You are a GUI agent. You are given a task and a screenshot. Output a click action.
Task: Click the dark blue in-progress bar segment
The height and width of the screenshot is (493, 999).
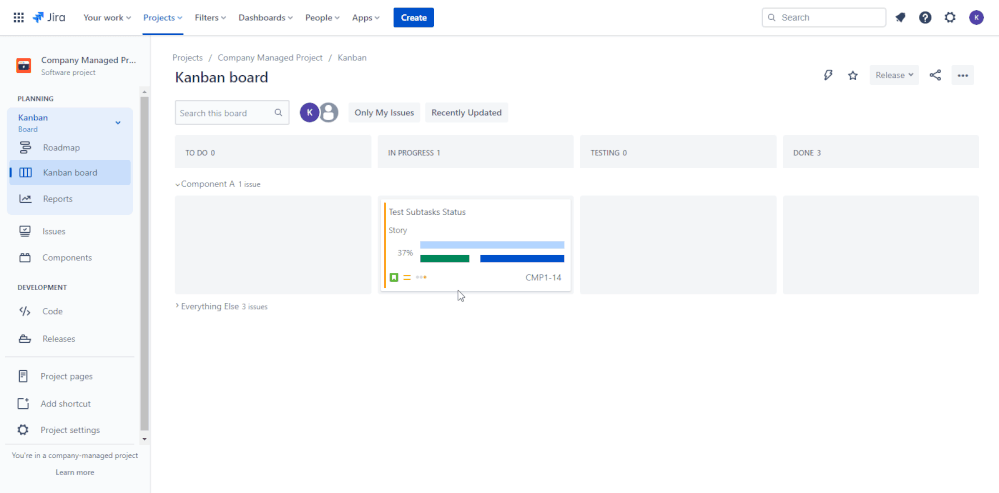[x=522, y=259]
